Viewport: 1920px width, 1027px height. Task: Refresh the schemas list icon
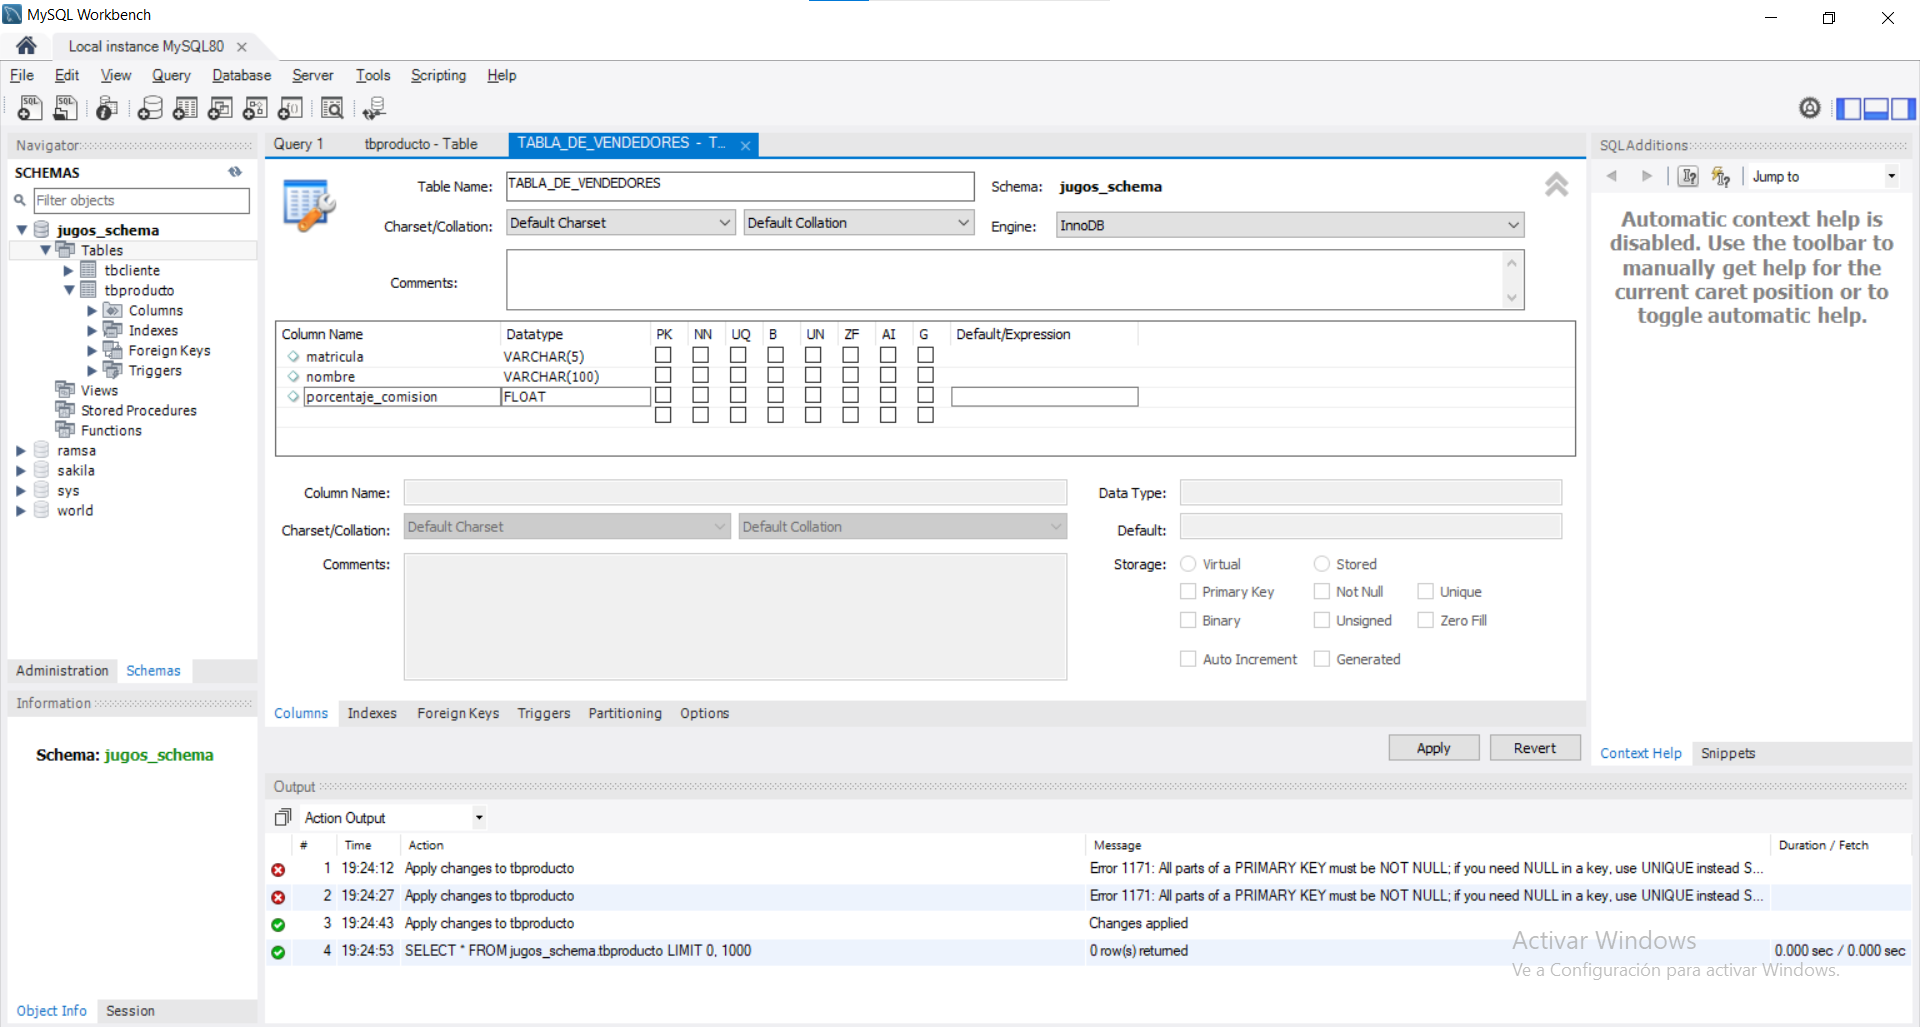click(235, 172)
